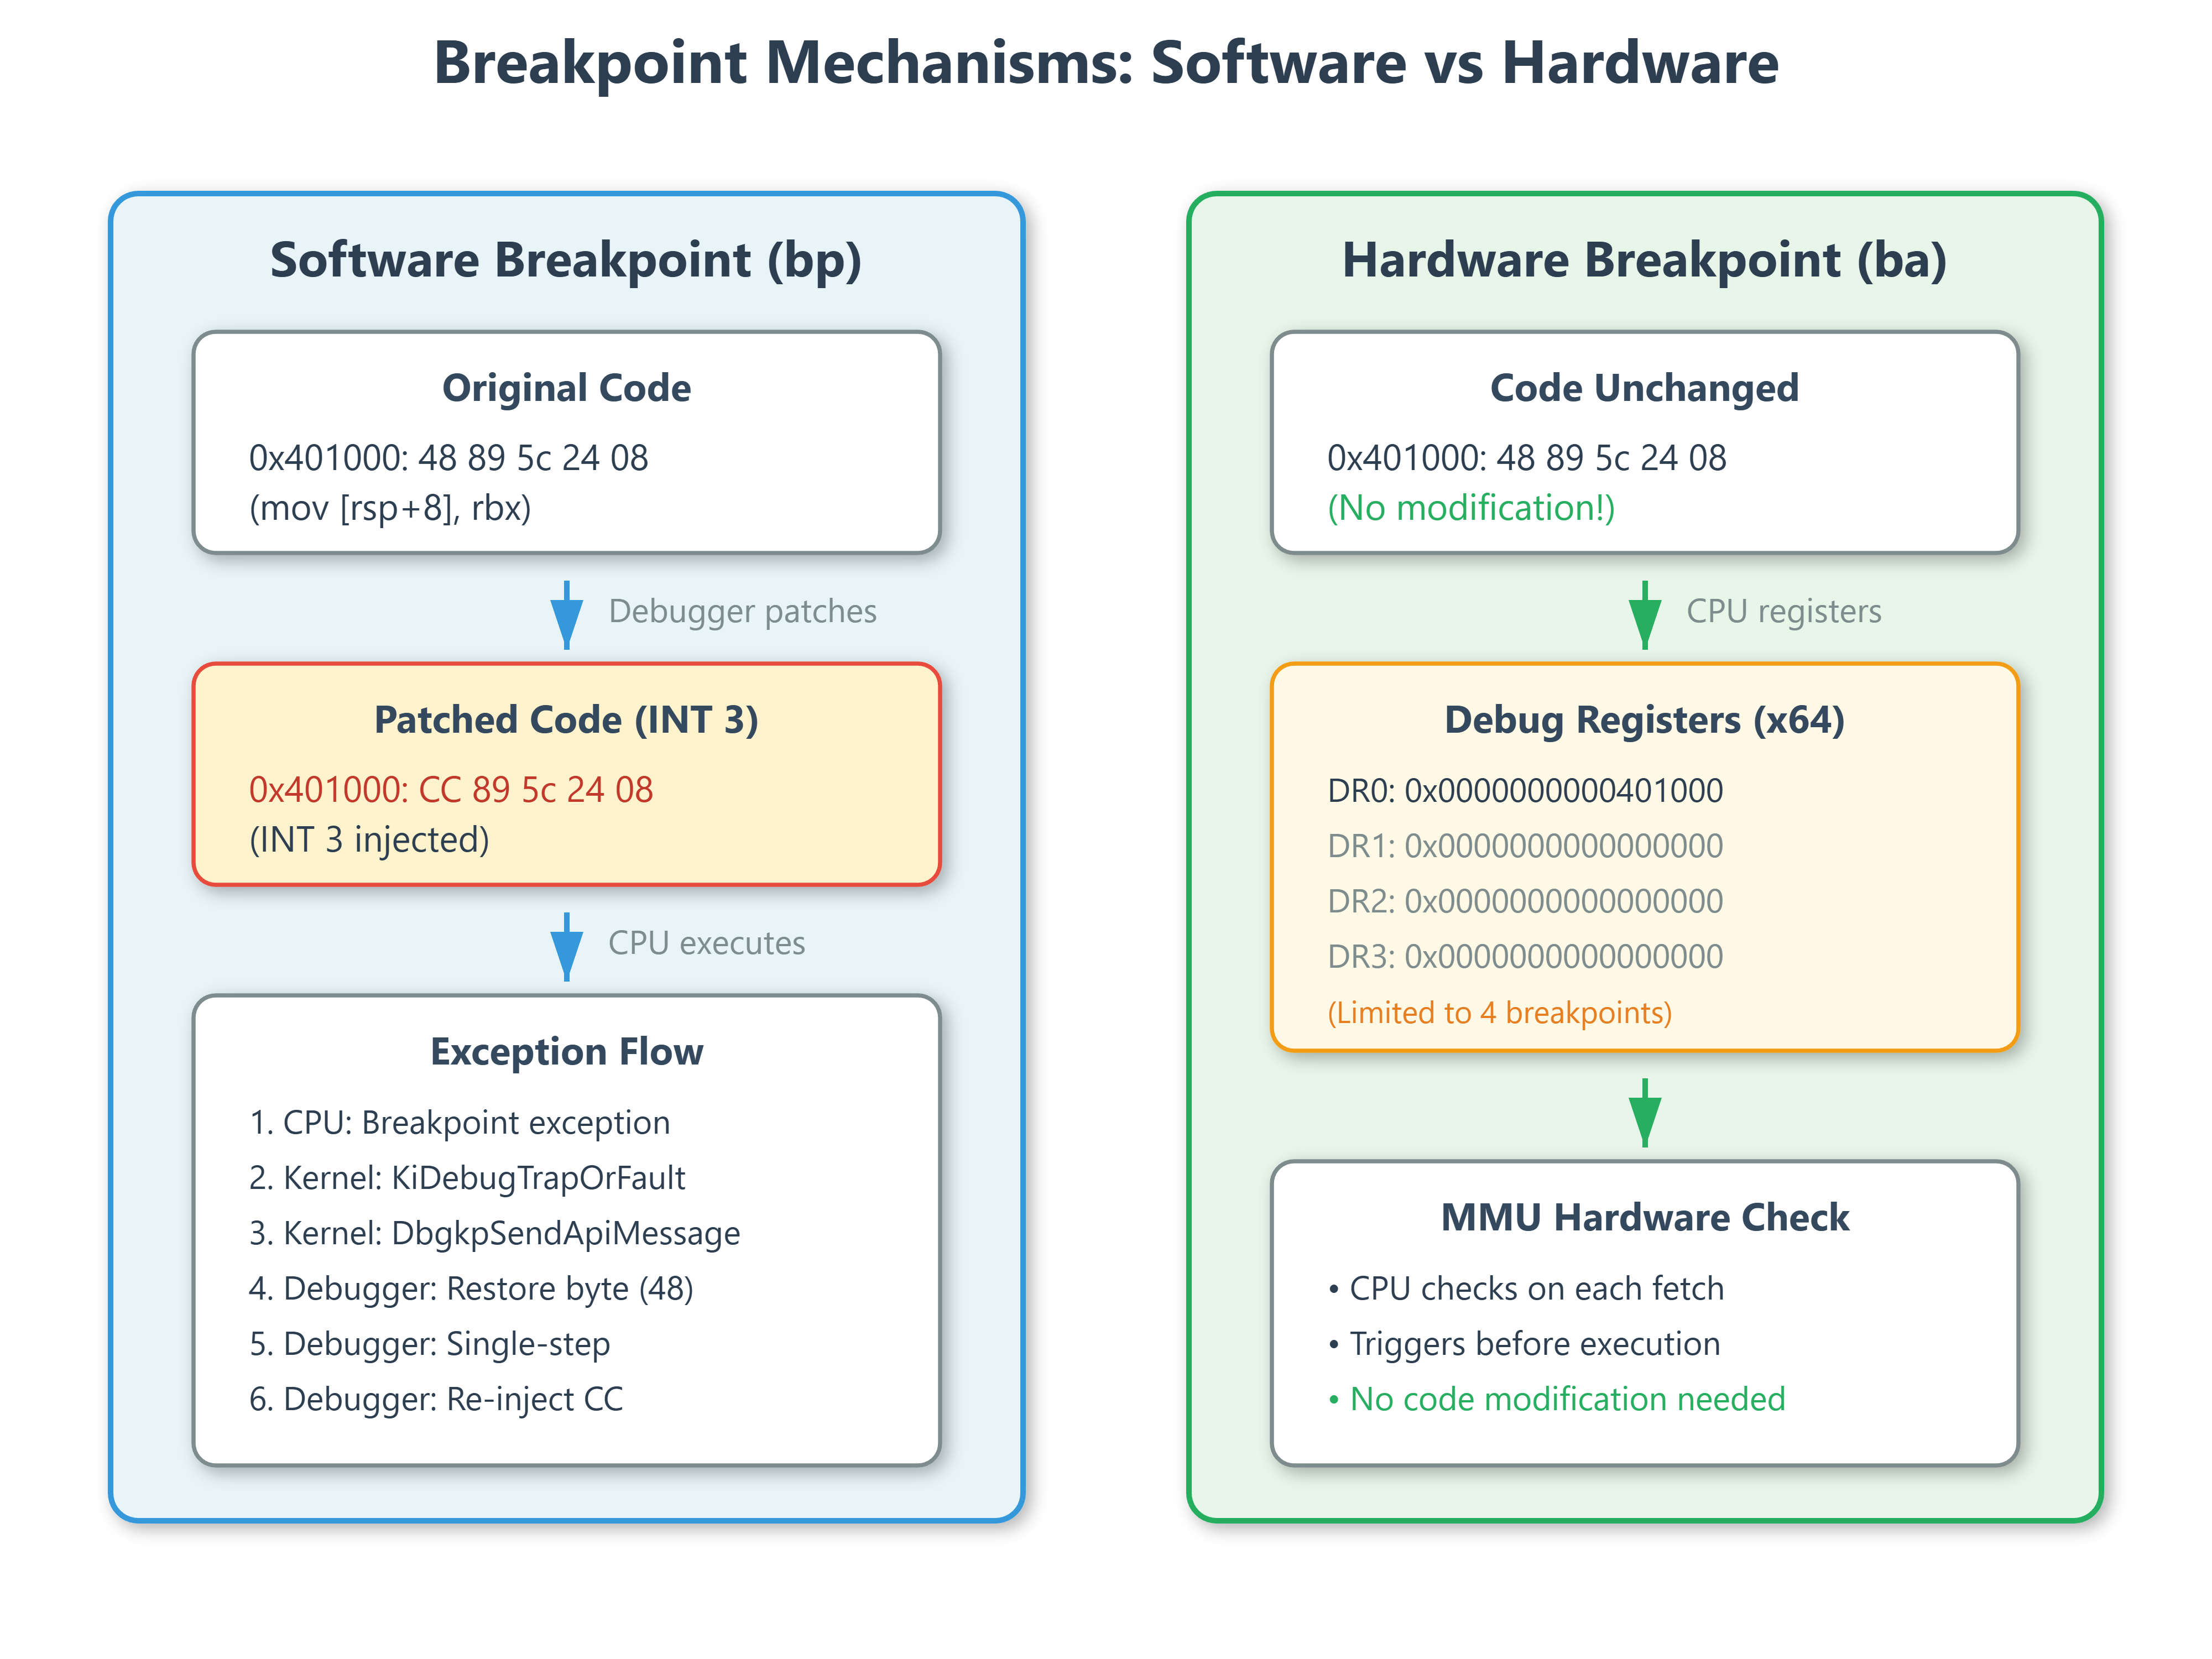Click the main 'Breakpoint Mechanisms' title

tap(1106, 63)
